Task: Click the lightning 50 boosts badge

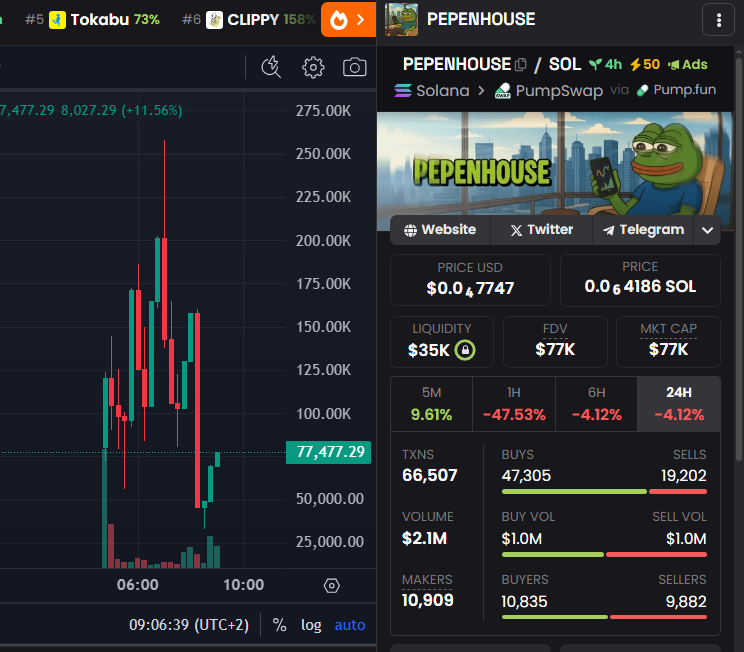Action: [645, 65]
